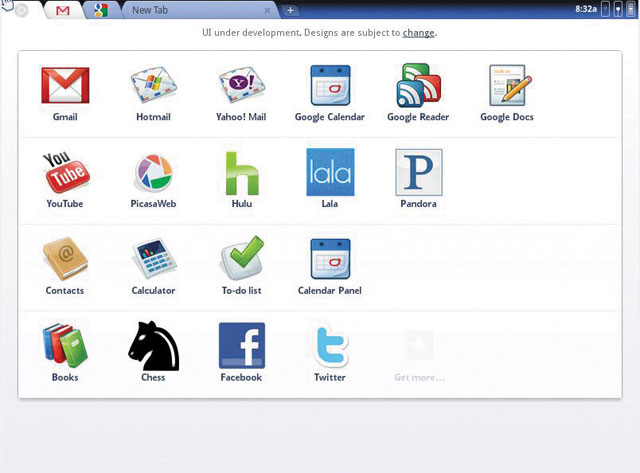Click the clock showing 8:32a
Viewport: 640px width, 473px height.
point(586,9)
